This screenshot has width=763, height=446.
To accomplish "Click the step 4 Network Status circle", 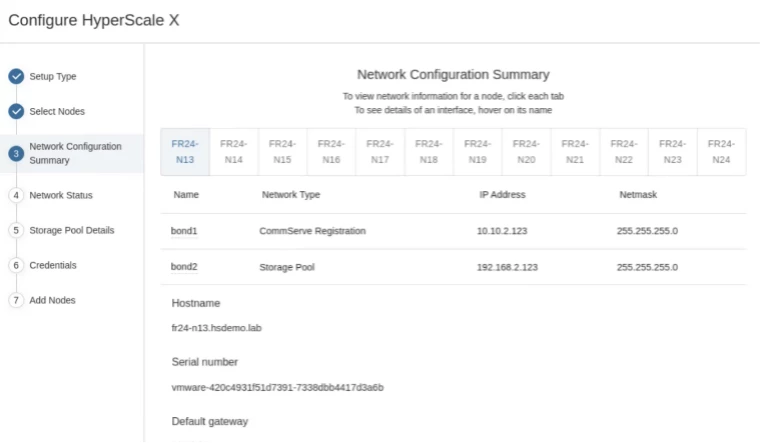I will tap(16, 195).
